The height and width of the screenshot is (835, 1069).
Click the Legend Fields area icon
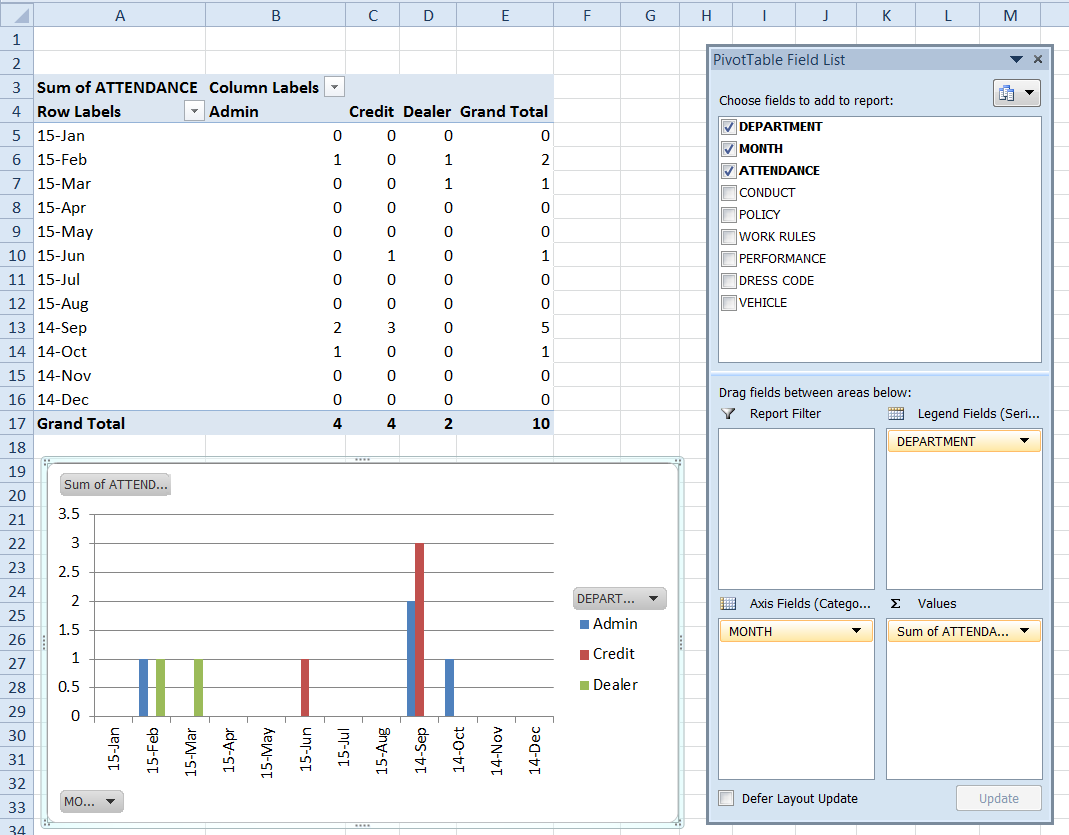point(896,413)
